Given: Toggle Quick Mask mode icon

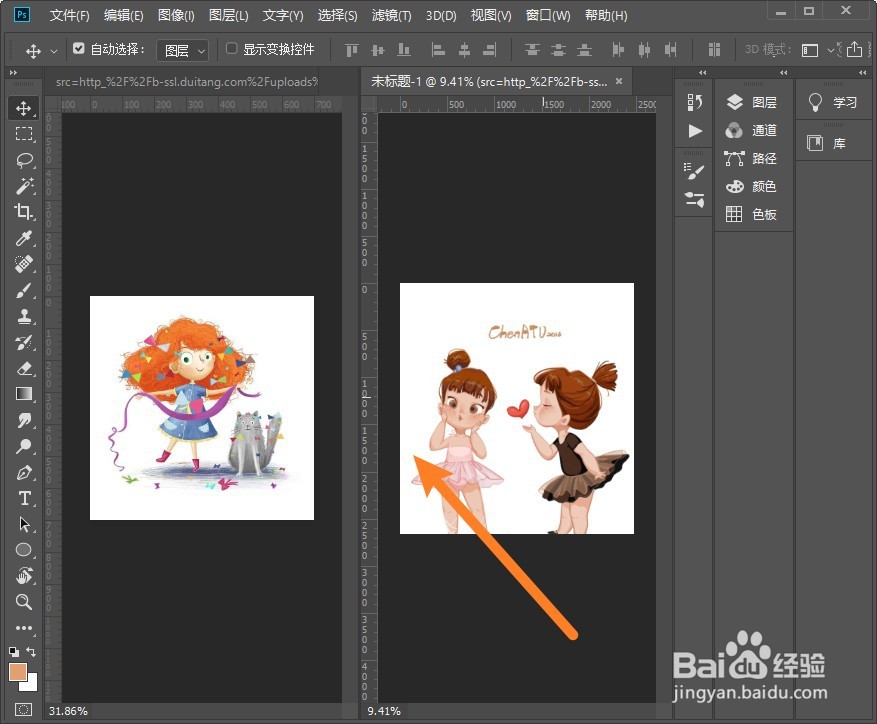Looking at the screenshot, I should tap(23, 710).
